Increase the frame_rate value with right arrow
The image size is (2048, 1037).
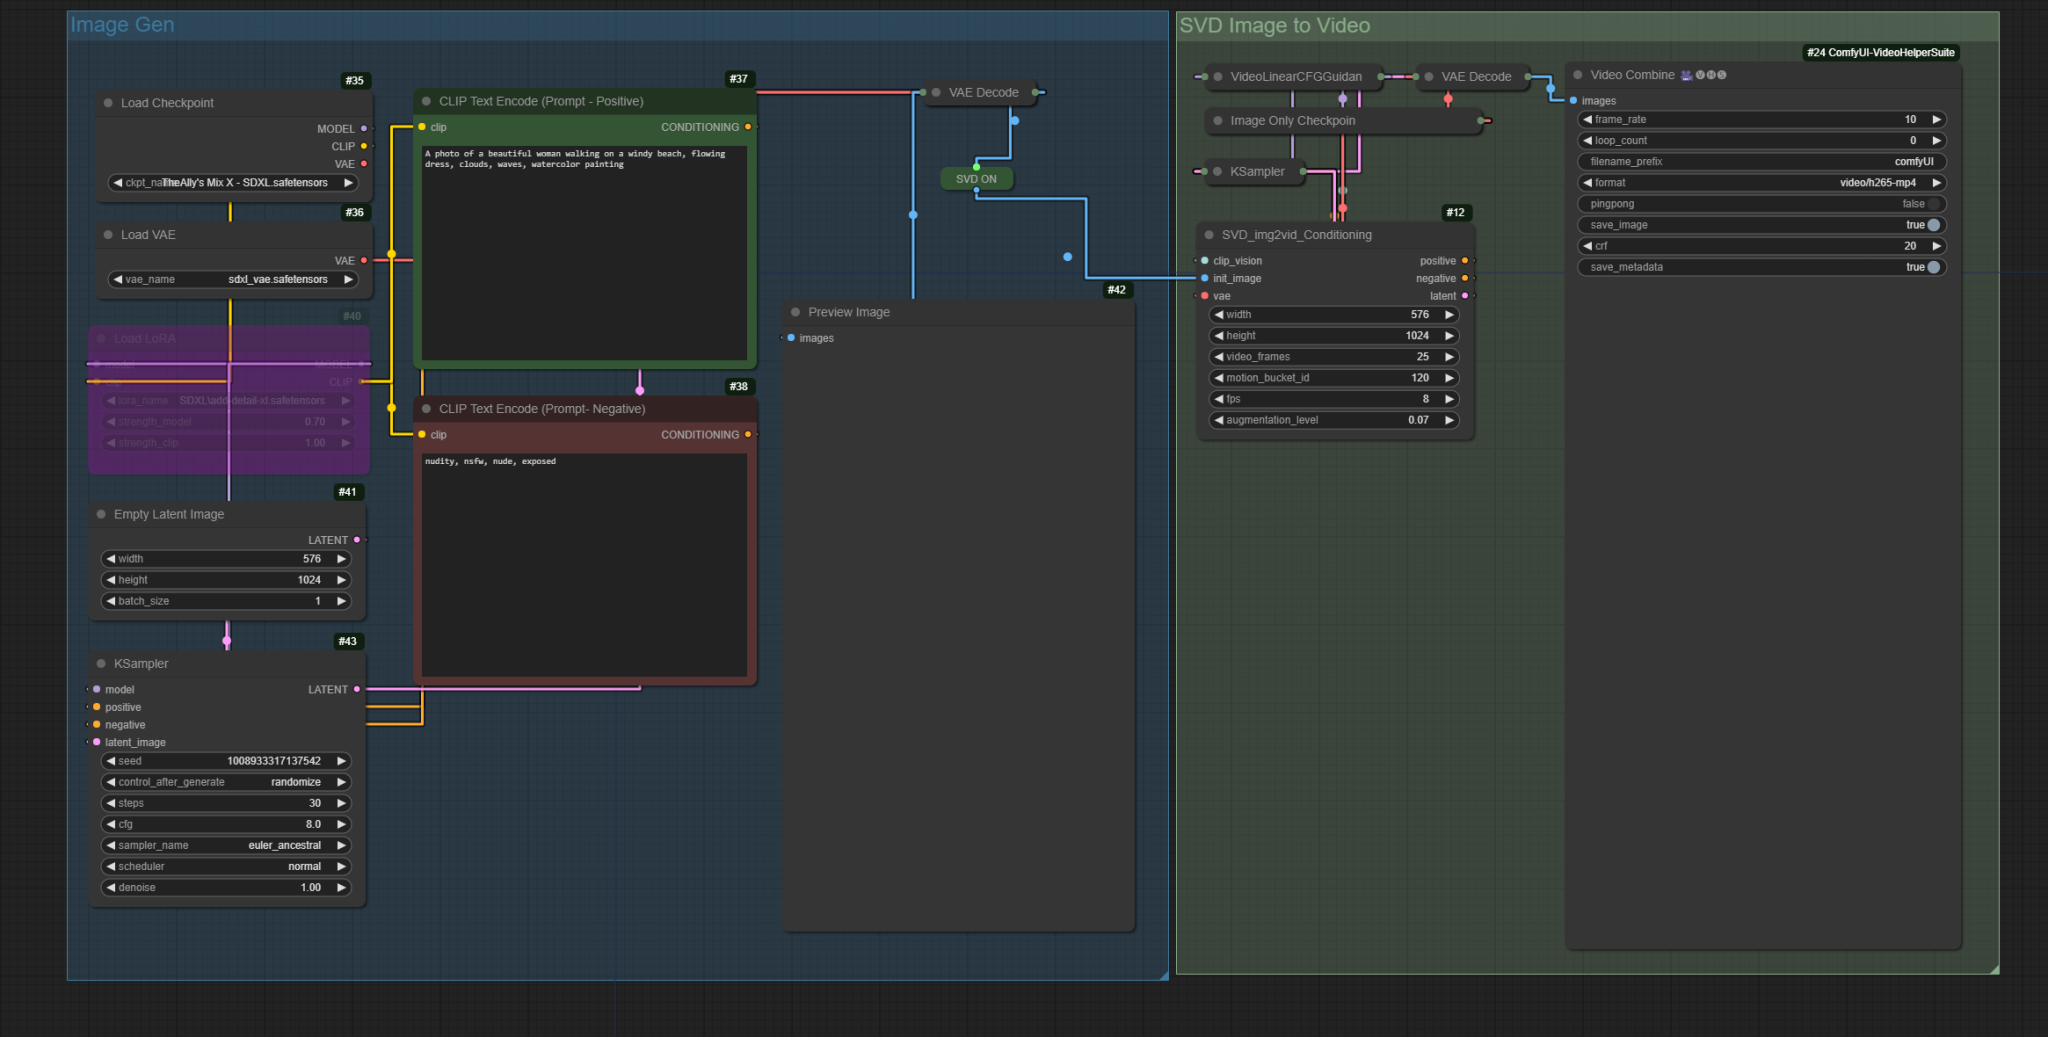point(1936,119)
